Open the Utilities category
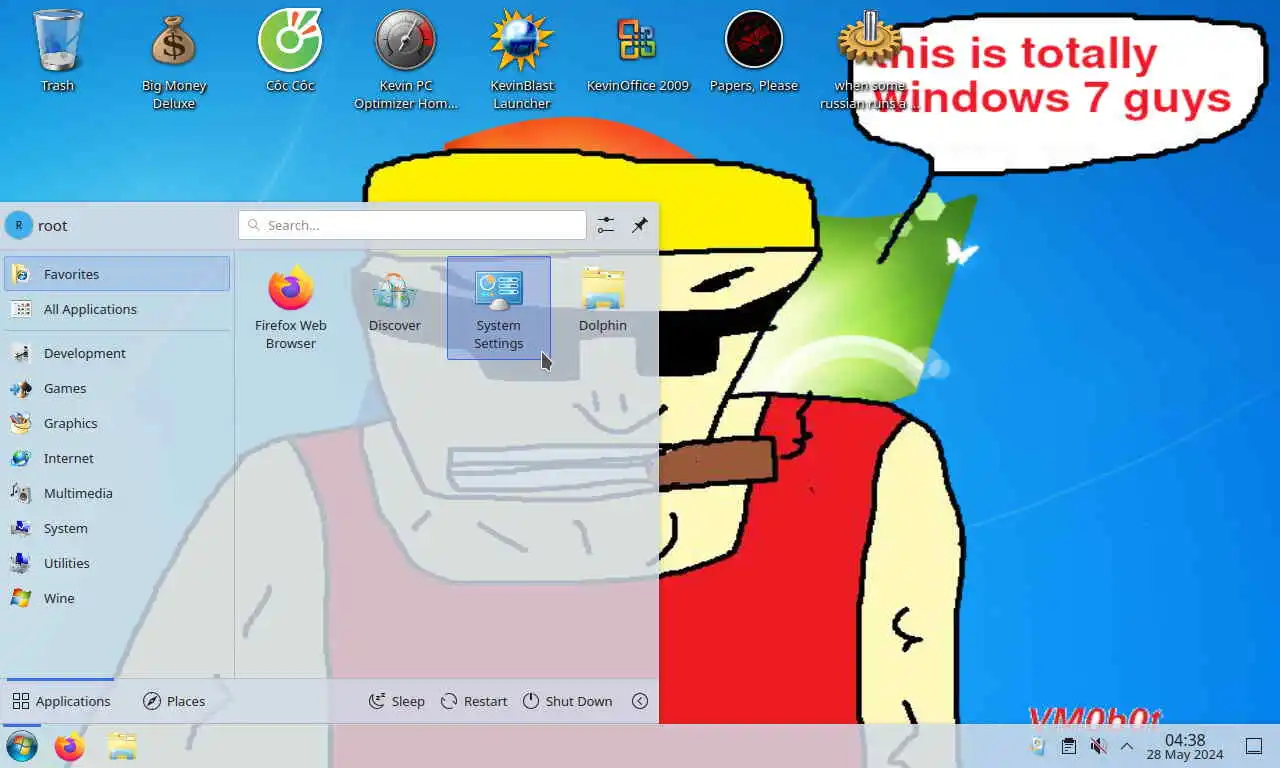This screenshot has width=1280, height=768. tap(117, 563)
